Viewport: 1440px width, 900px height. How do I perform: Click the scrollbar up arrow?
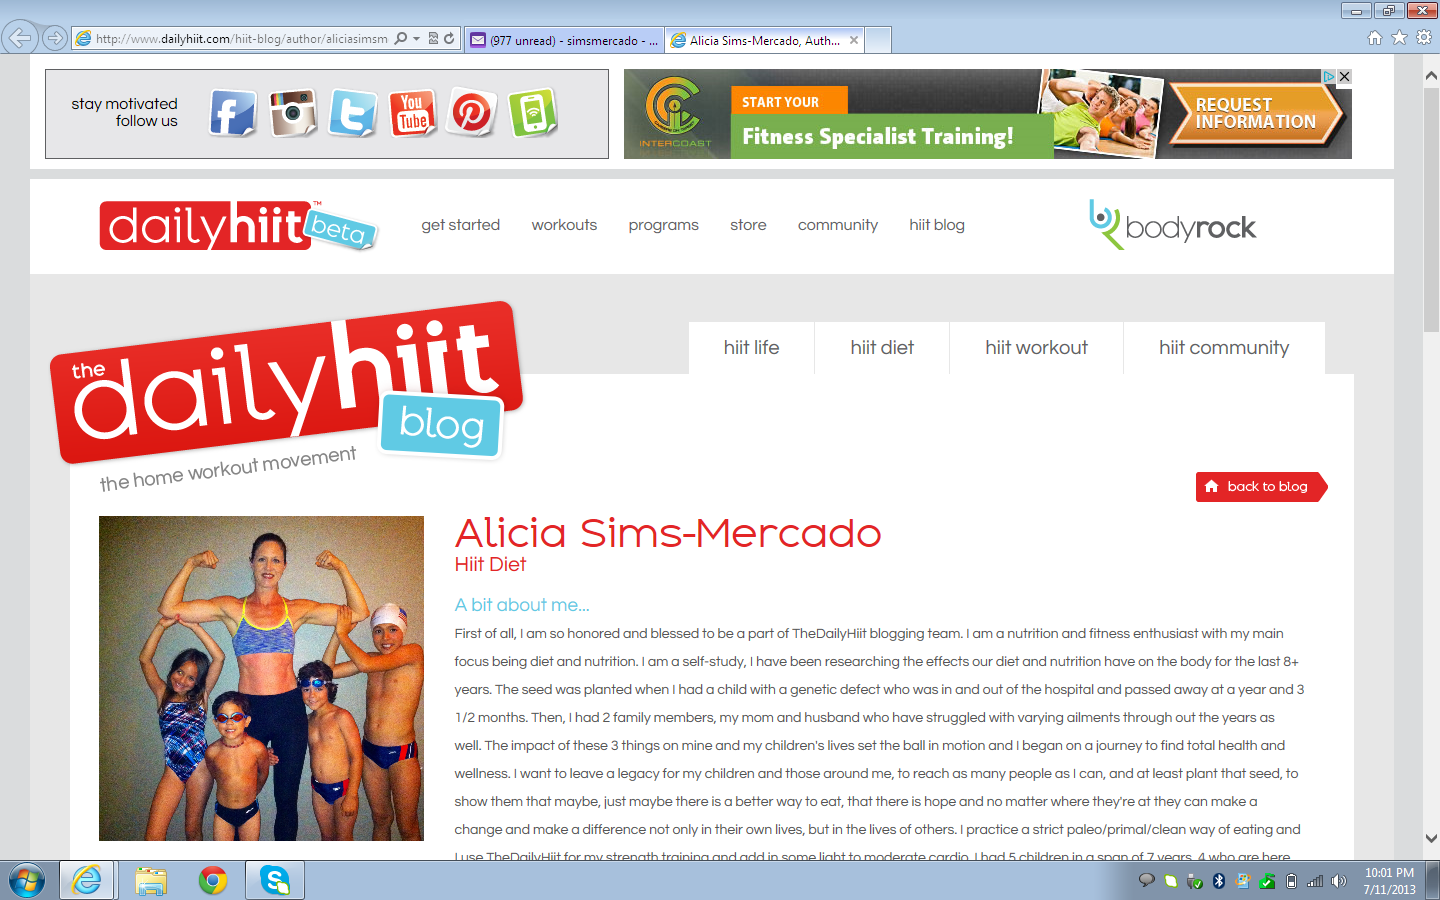click(1431, 75)
